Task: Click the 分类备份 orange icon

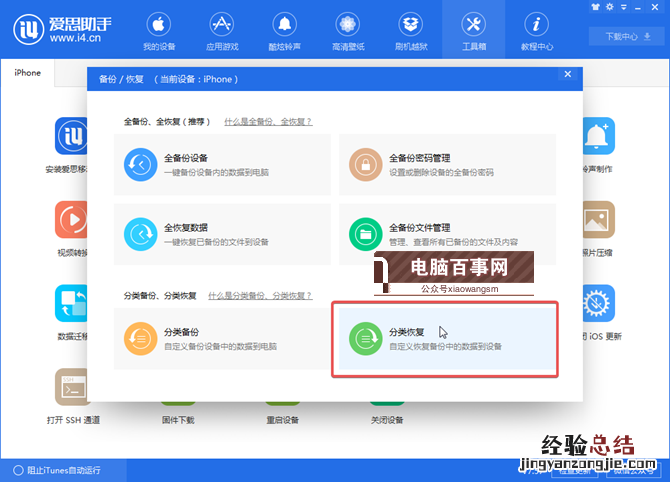Action: point(141,338)
